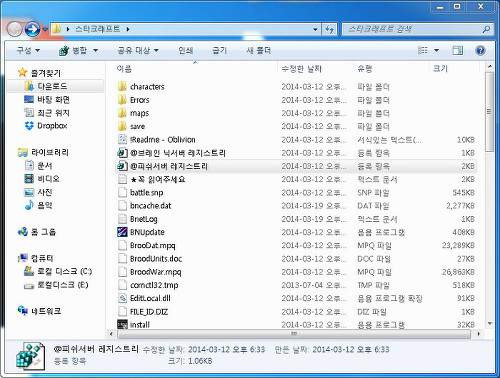
Task: Open address bar history dropdown arrow
Action: pos(315,30)
